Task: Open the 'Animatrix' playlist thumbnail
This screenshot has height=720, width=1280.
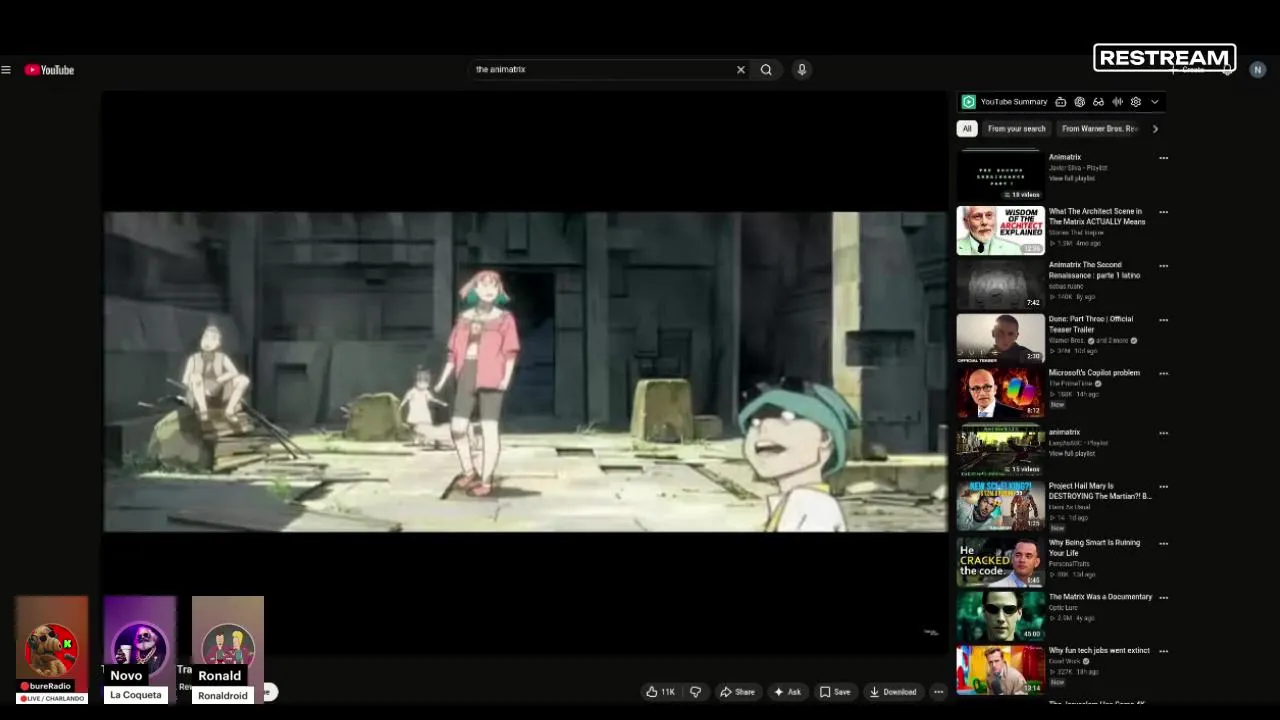Action: 1001,175
